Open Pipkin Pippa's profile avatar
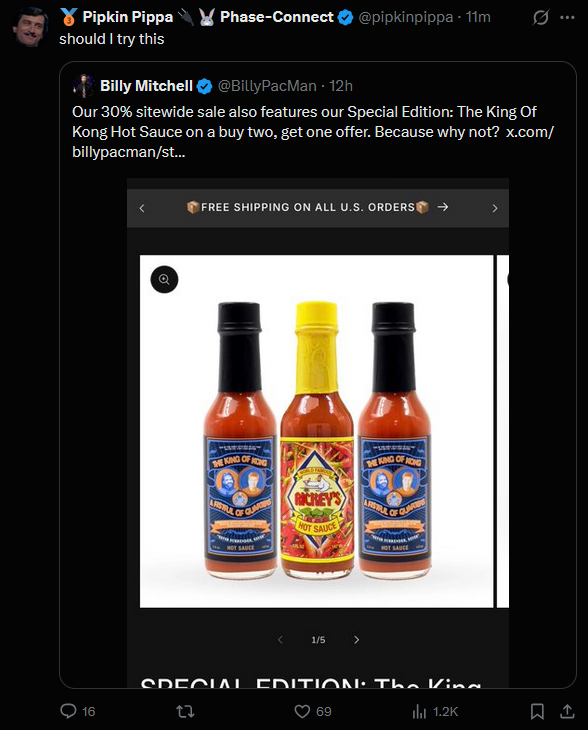 pos(30,27)
